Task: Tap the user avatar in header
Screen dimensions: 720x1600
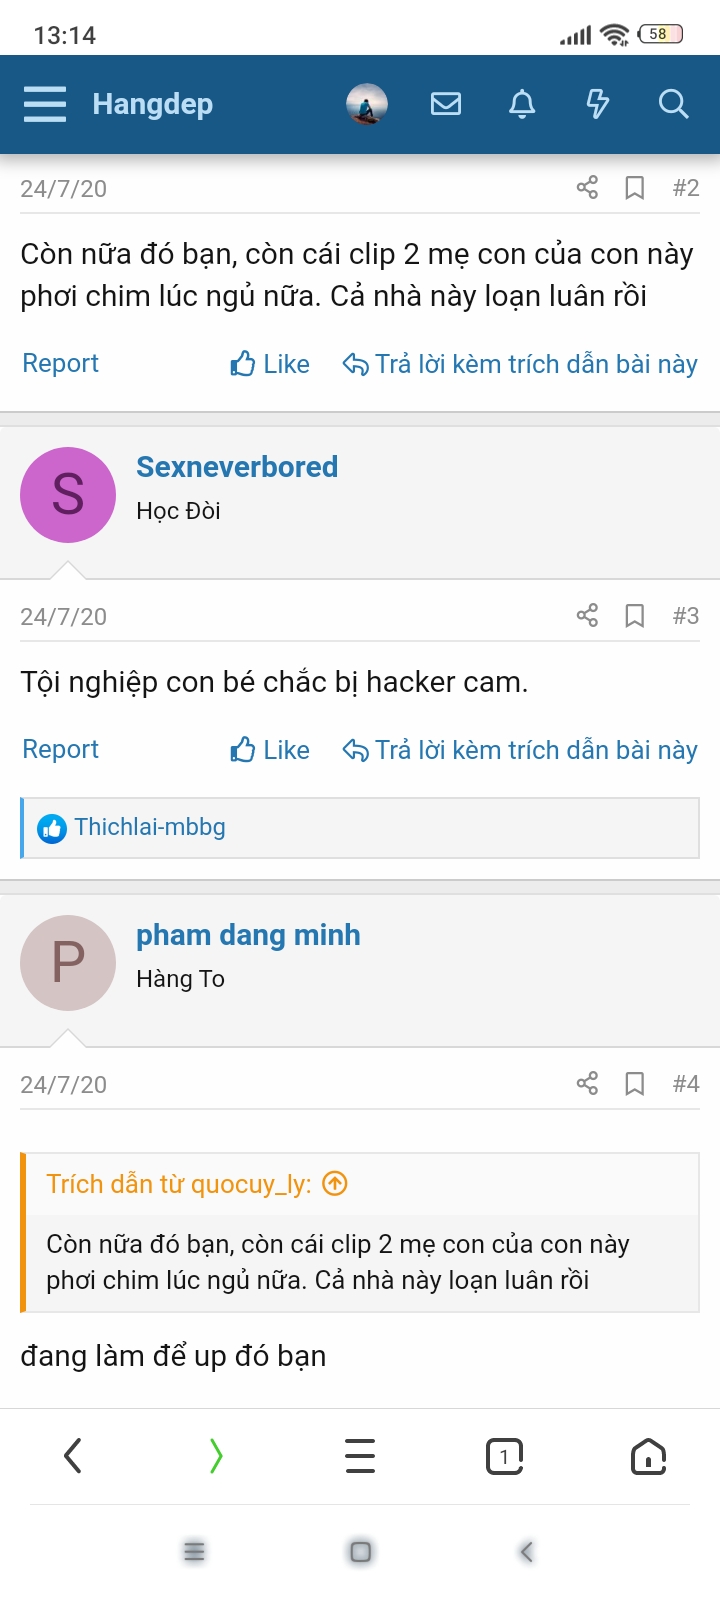Action: 367,104
